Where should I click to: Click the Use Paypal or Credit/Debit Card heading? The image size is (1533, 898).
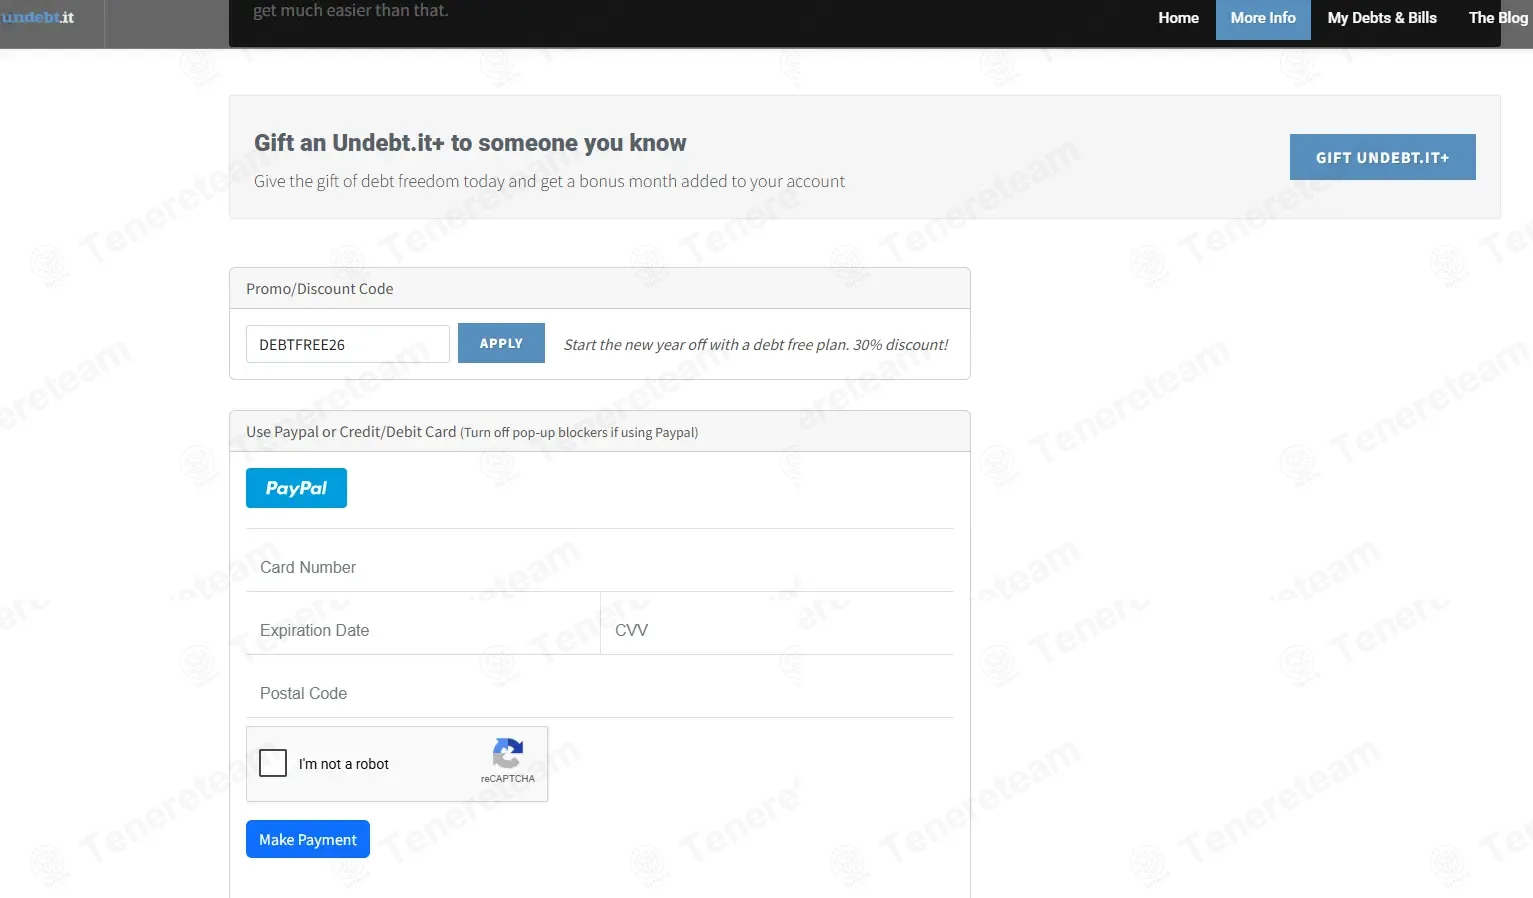point(472,432)
